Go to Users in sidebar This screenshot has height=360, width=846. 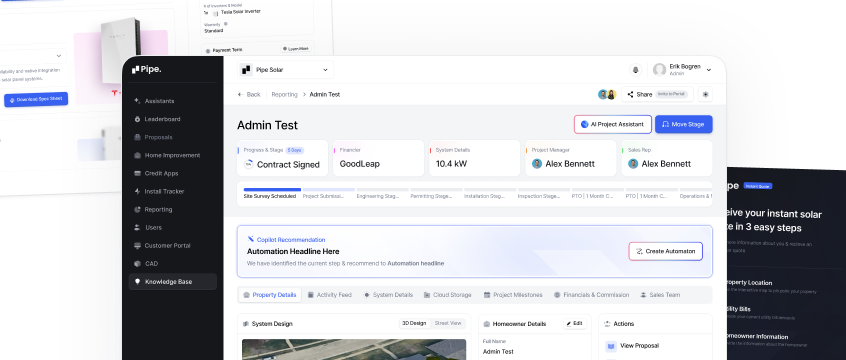click(x=172, y=228)
